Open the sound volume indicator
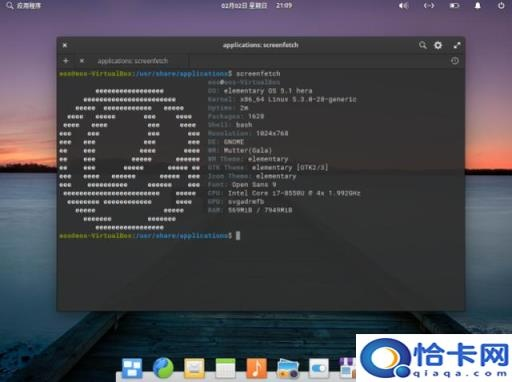 point(403,6)
